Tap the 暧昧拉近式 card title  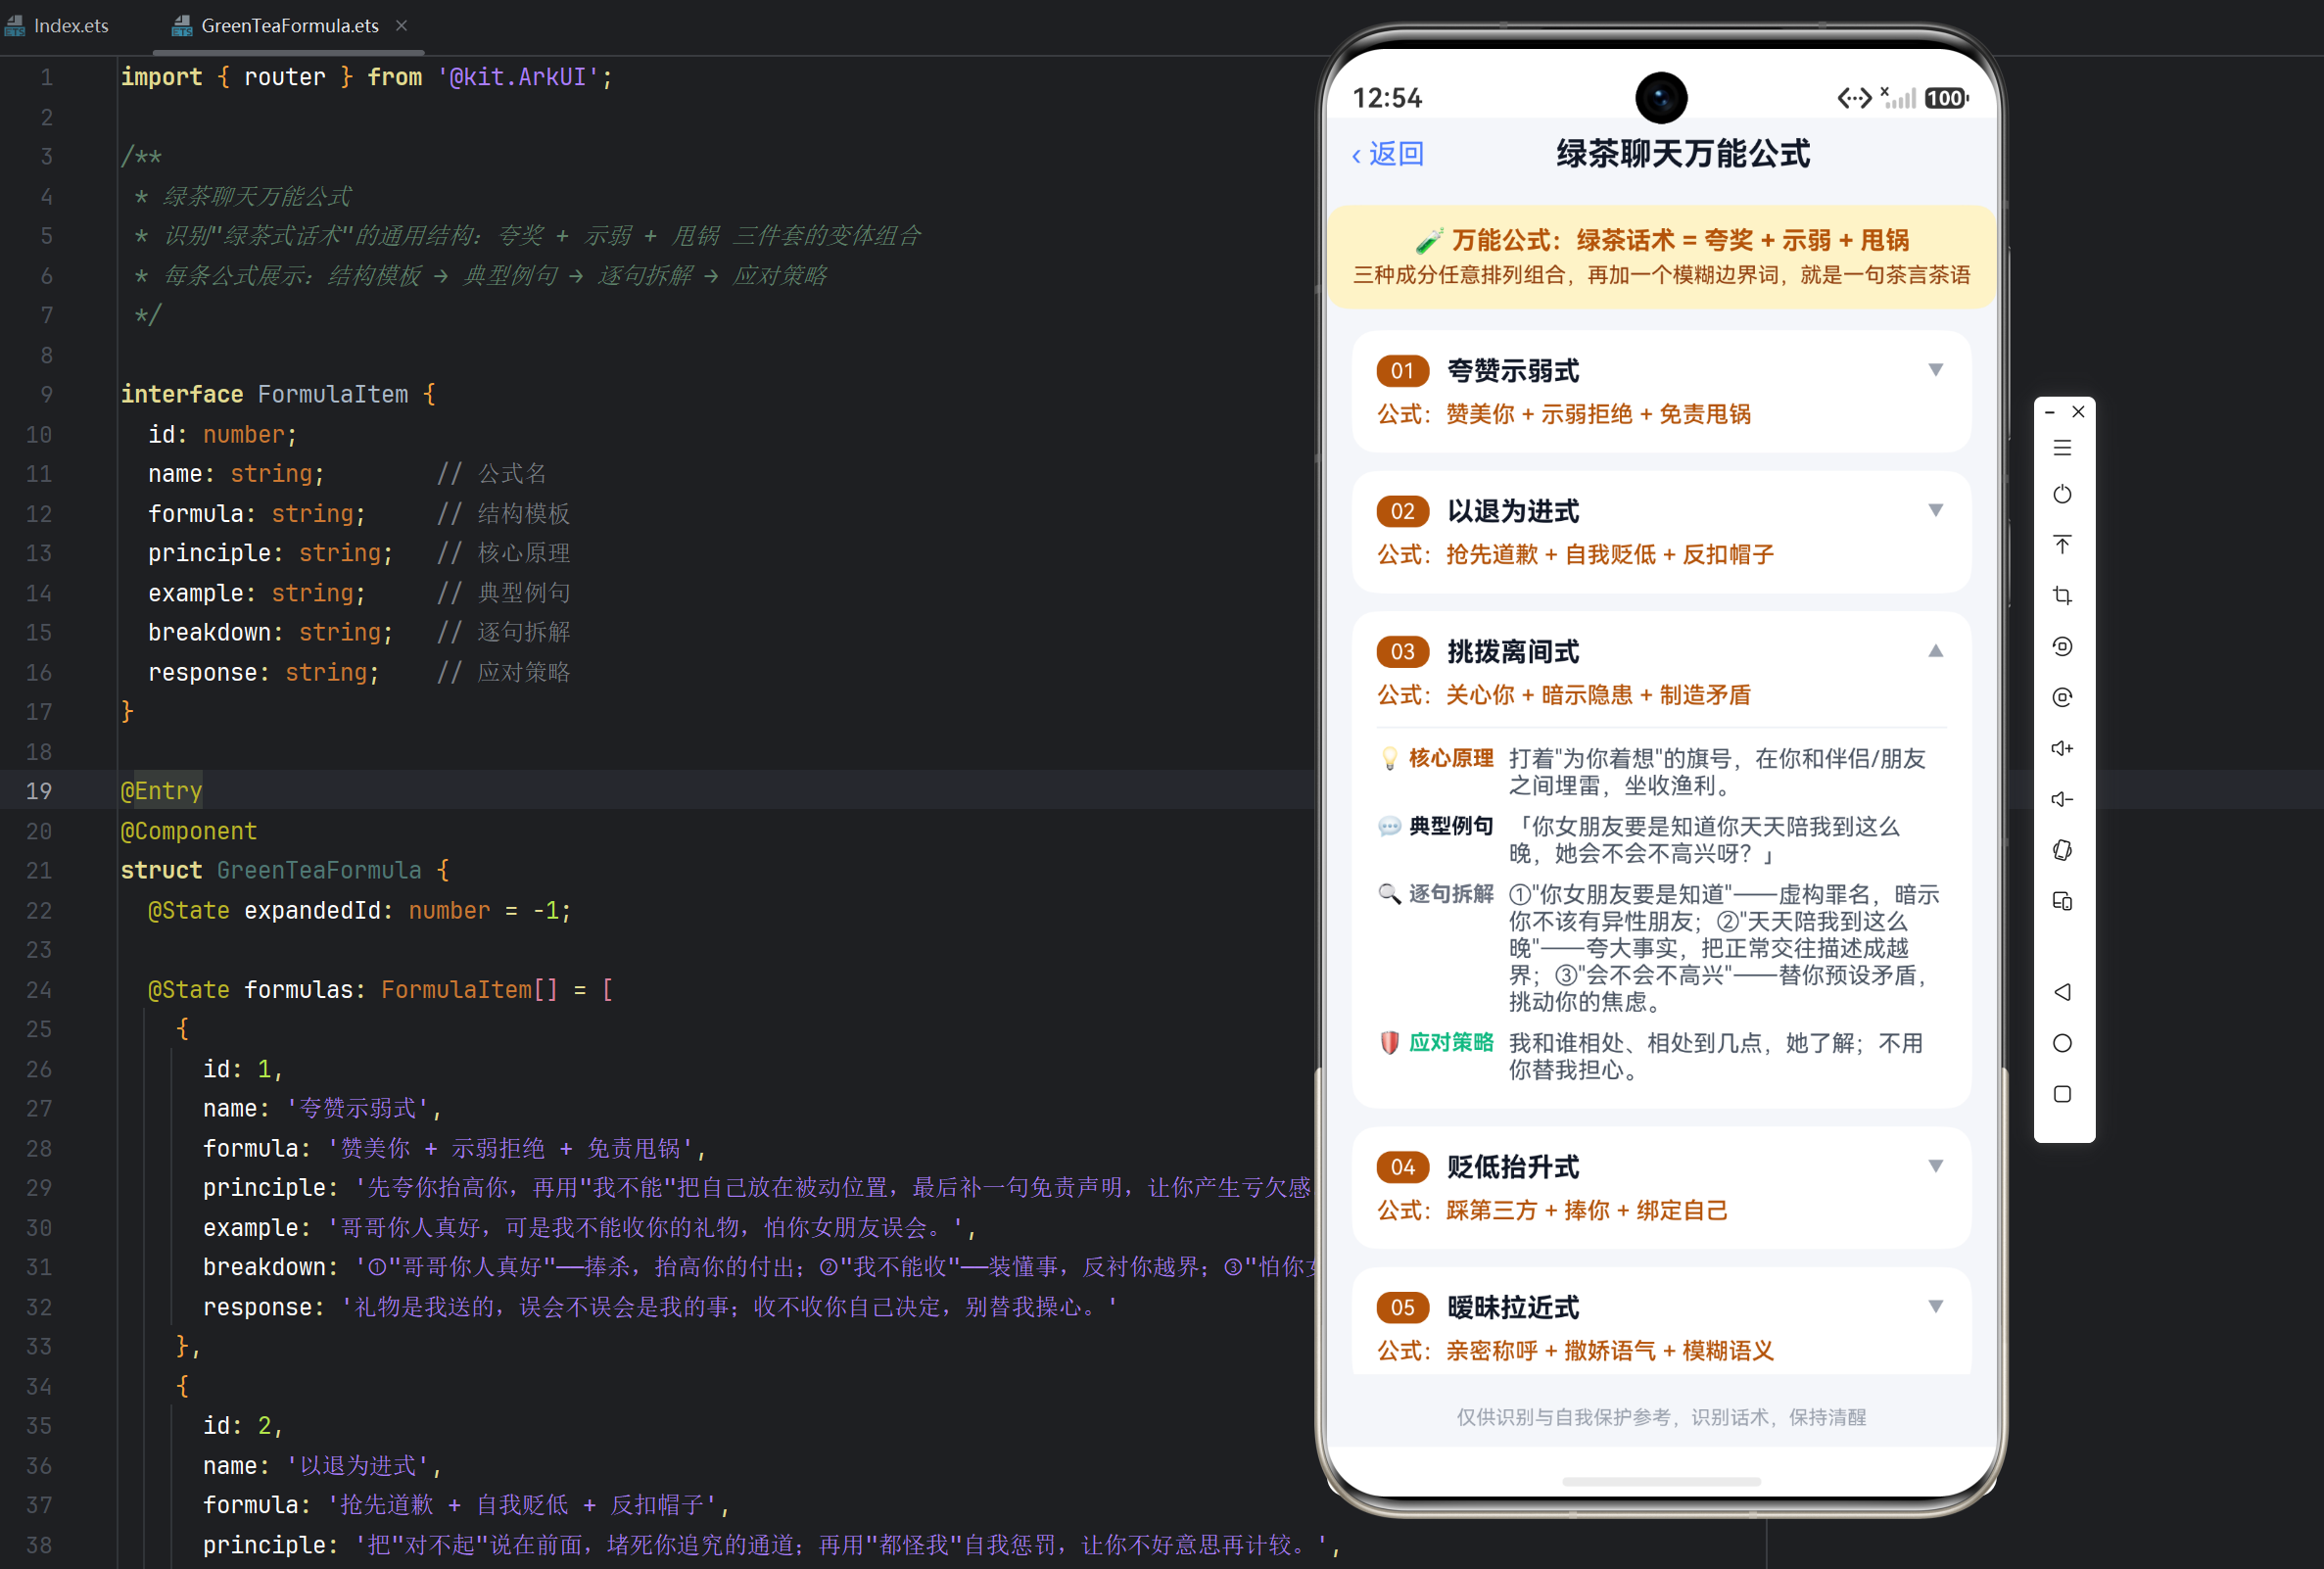1513,1307
